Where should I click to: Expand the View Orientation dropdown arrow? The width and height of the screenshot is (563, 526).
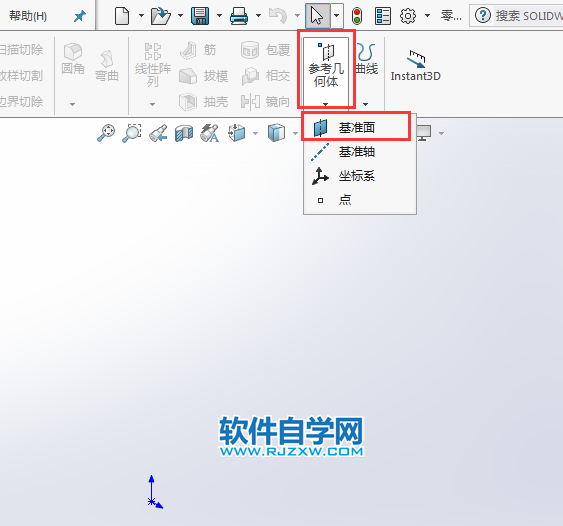(x=255, y=134)
